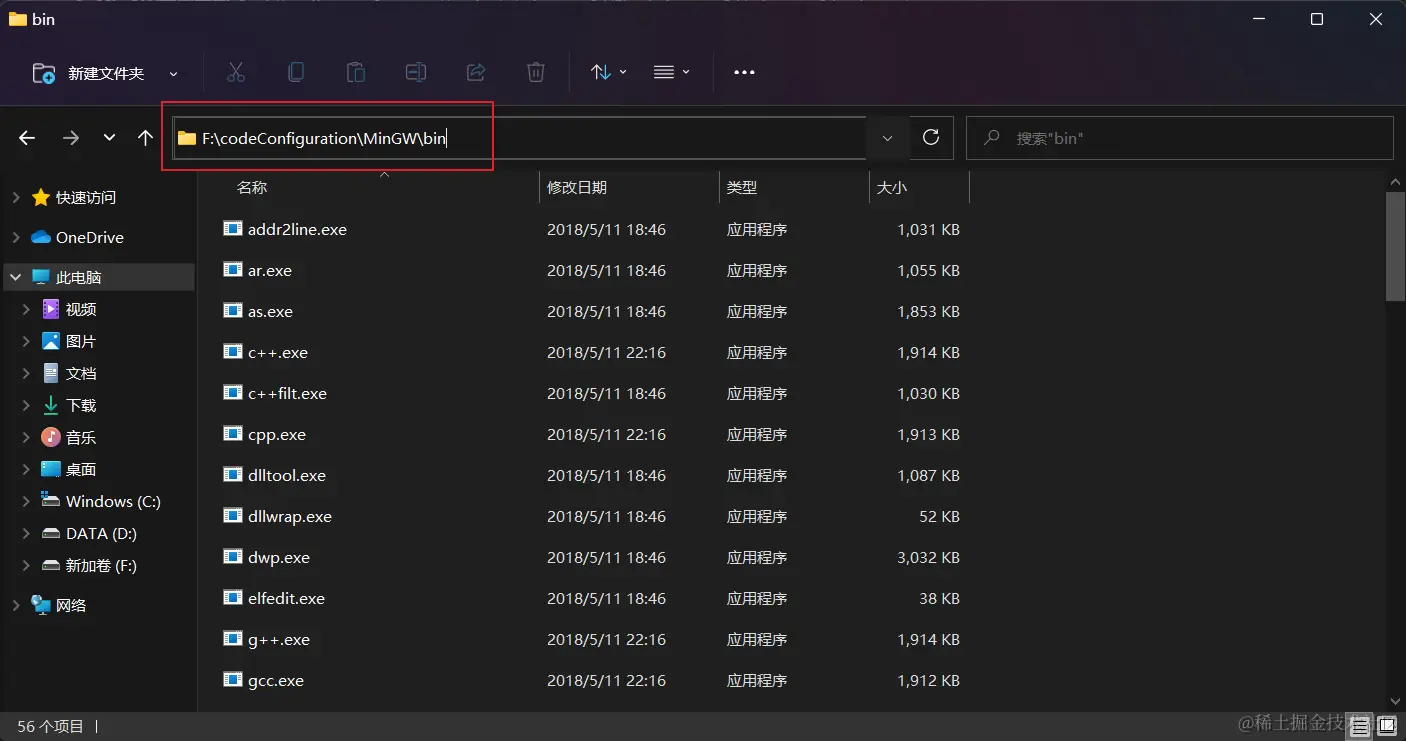Screen dimensions: 1406x741
Task: Click the Copy icon in toolbar
Action: [296, 72]
